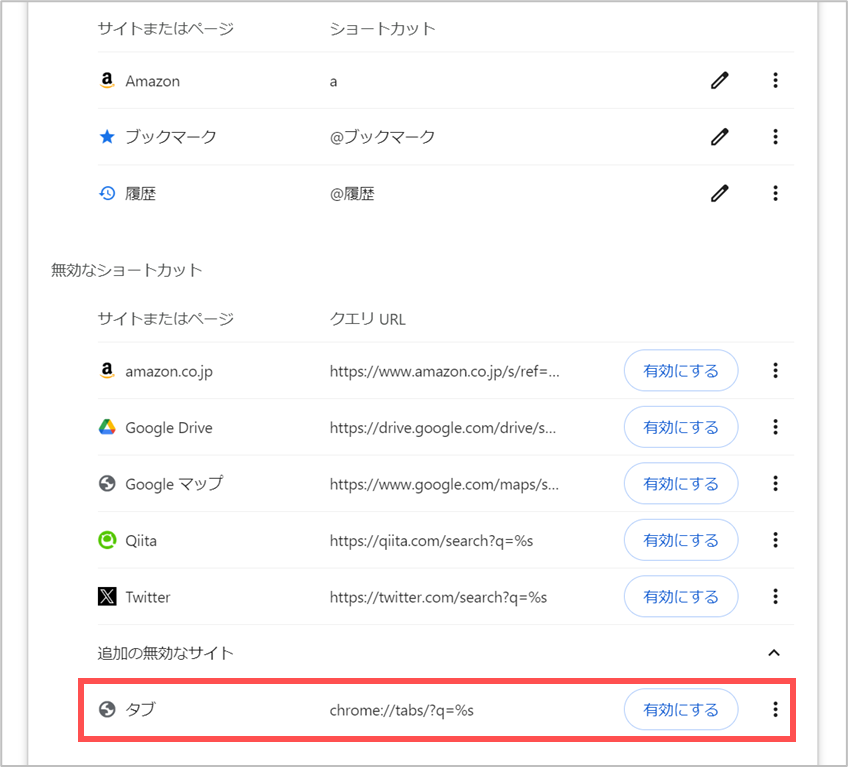Open three-dot menu for amazon.co.jp
Image resolution: width=848 pixels, height=767 pixels.
[775, 371]
